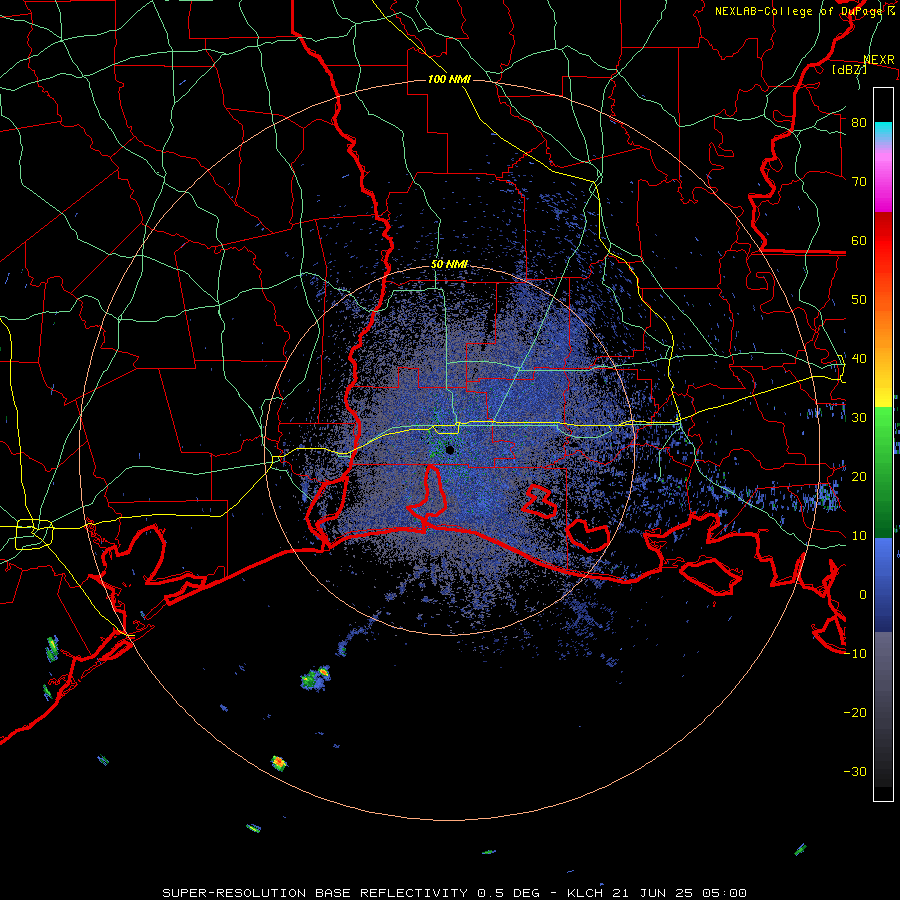
Task: Click the NEXLAB-College of DuPage credit text
Action: tap(805, 11)
